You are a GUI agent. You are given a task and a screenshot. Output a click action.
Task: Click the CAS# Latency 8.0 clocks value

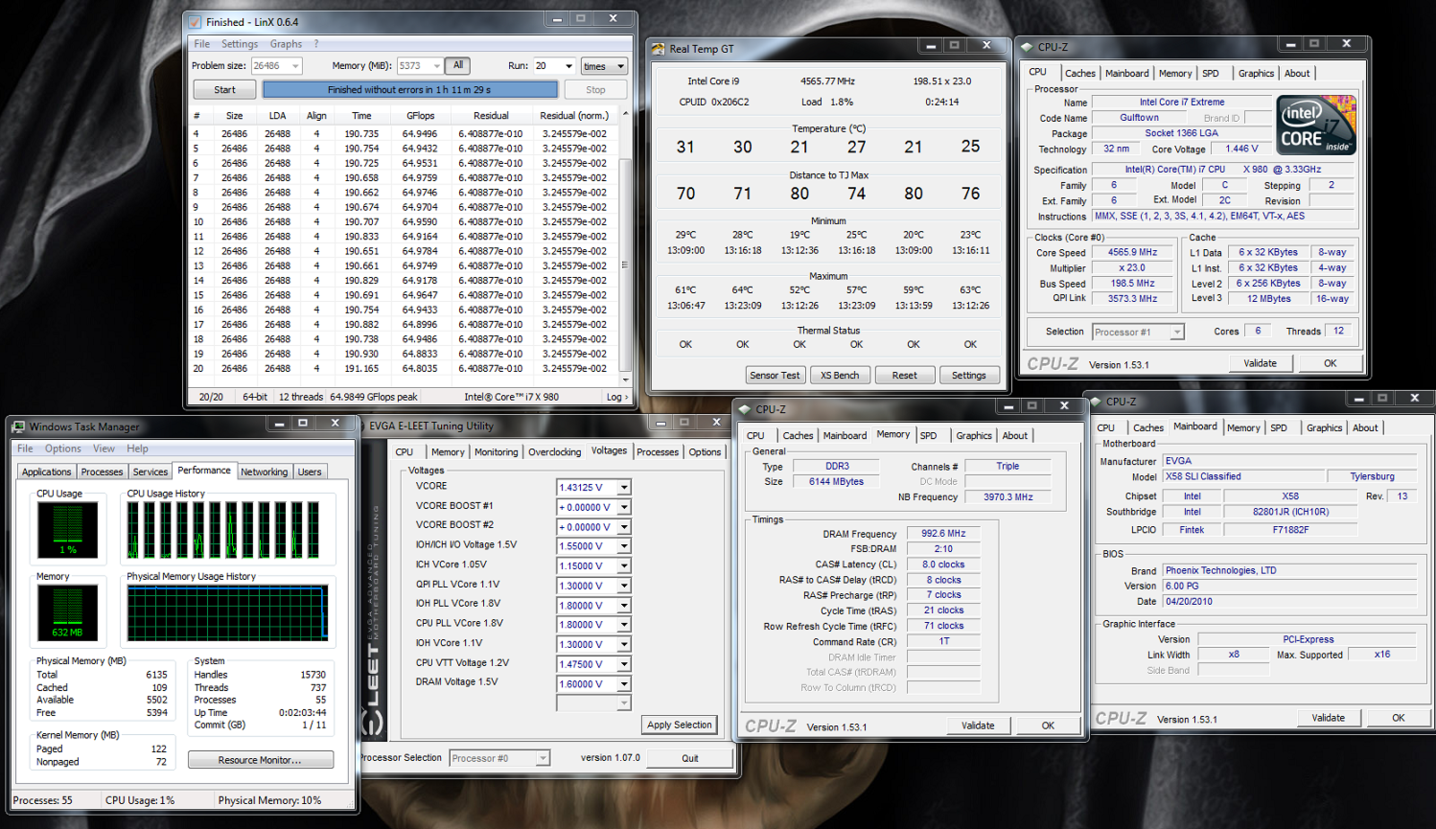[x=943, y=564]
